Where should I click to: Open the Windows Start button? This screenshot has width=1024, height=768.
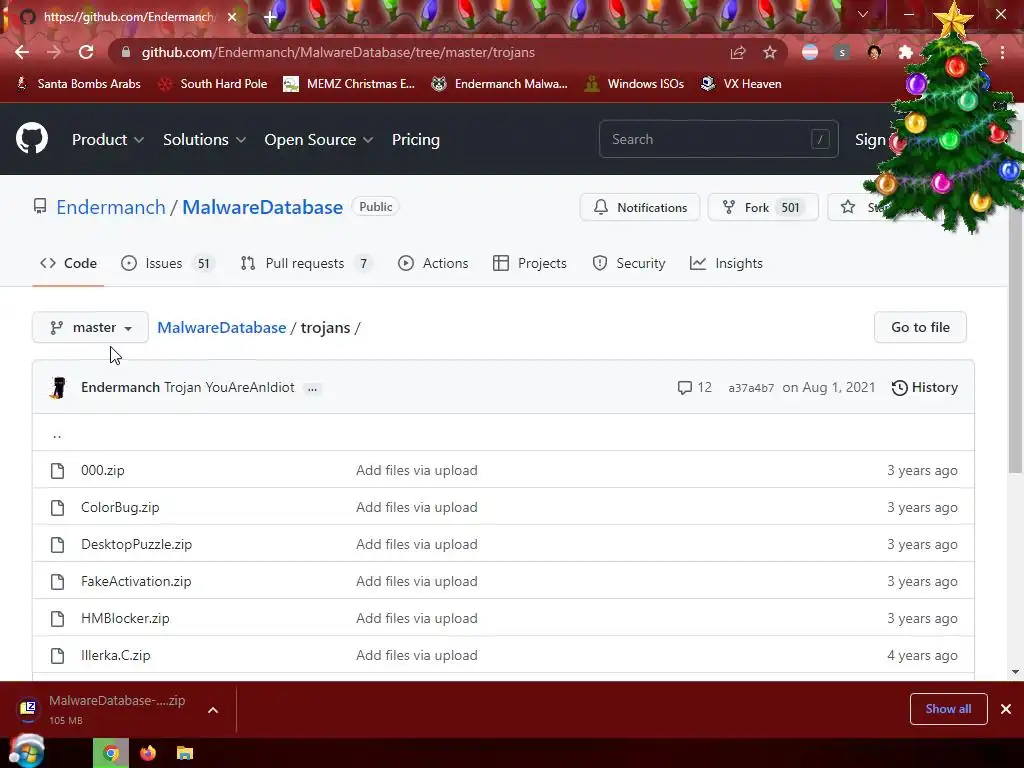pyautogui.click(x=26, y=752)
